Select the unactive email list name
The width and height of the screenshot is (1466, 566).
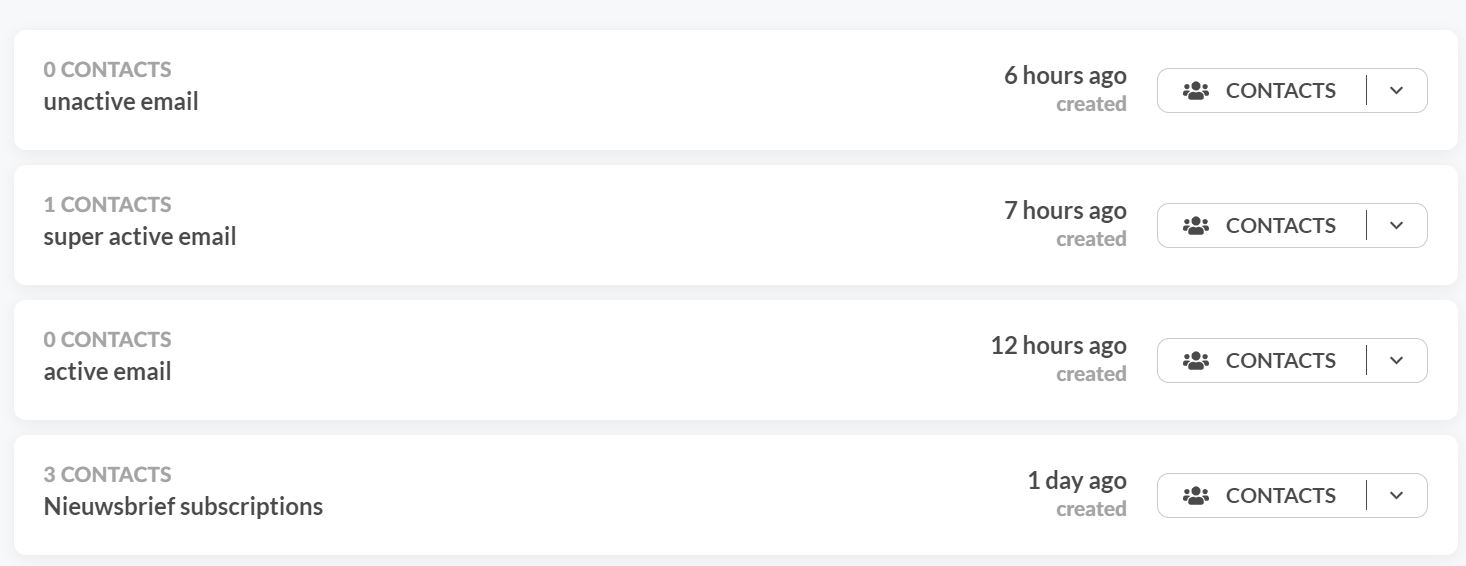[121, 102]
